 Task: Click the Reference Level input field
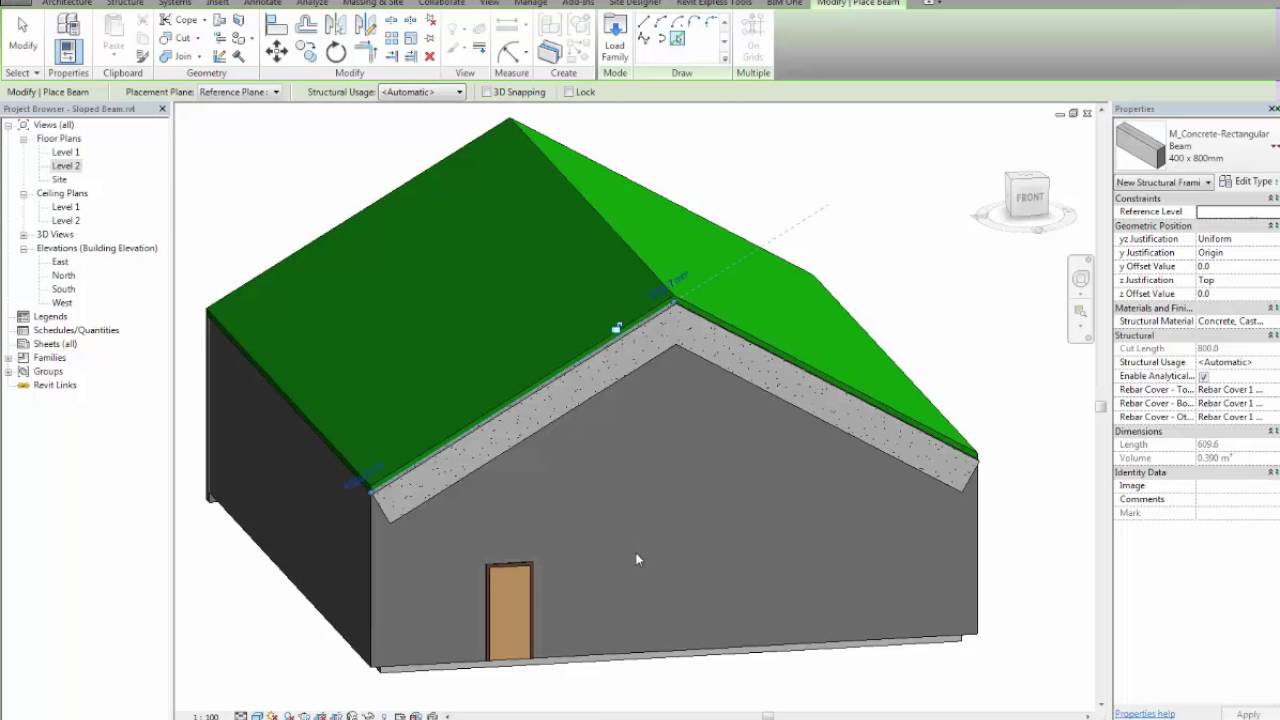tap(1238, 212)
